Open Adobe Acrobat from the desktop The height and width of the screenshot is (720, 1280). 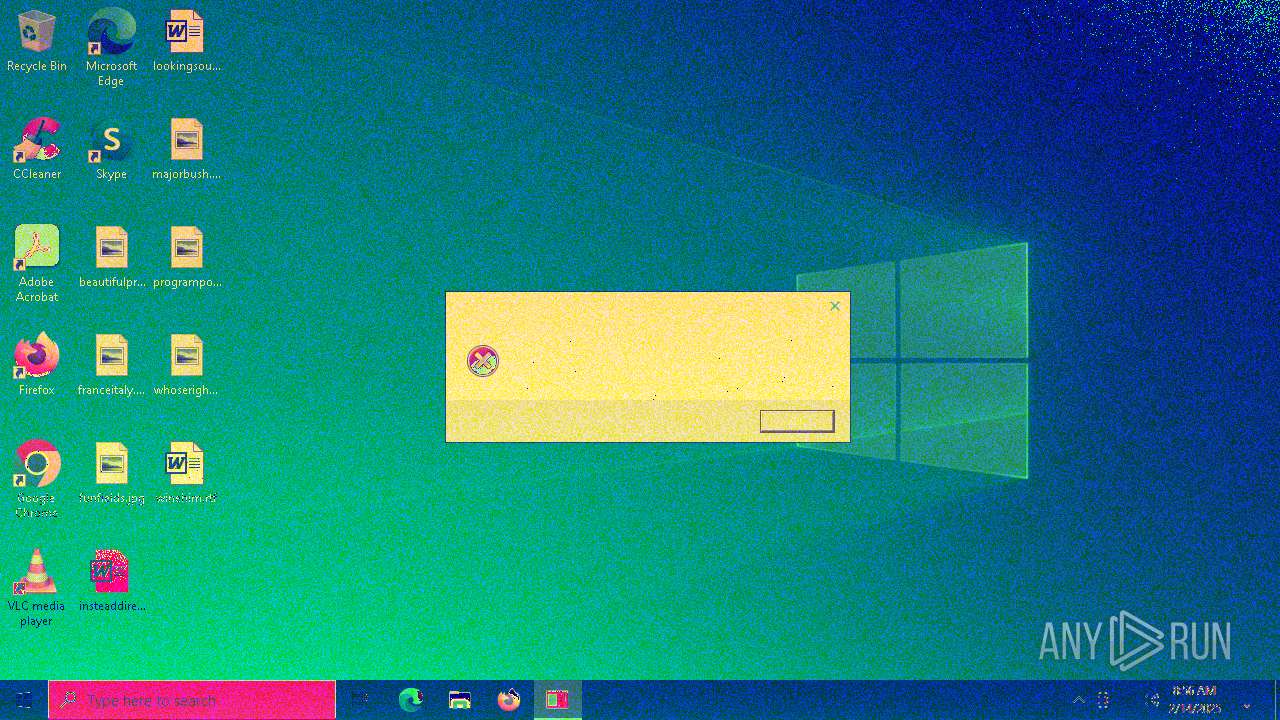tap(37, 264)
